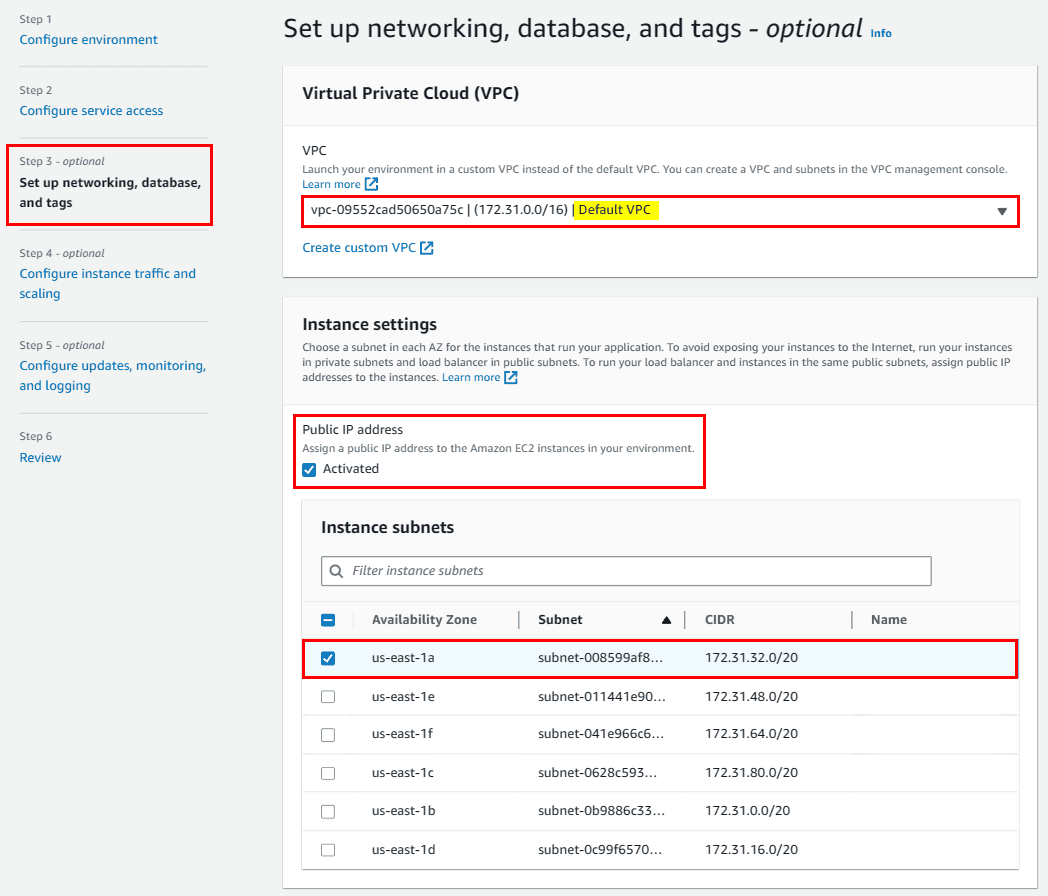Go to Configure service access step
This screenshot has width=1048, height=896.
[91, 111]
